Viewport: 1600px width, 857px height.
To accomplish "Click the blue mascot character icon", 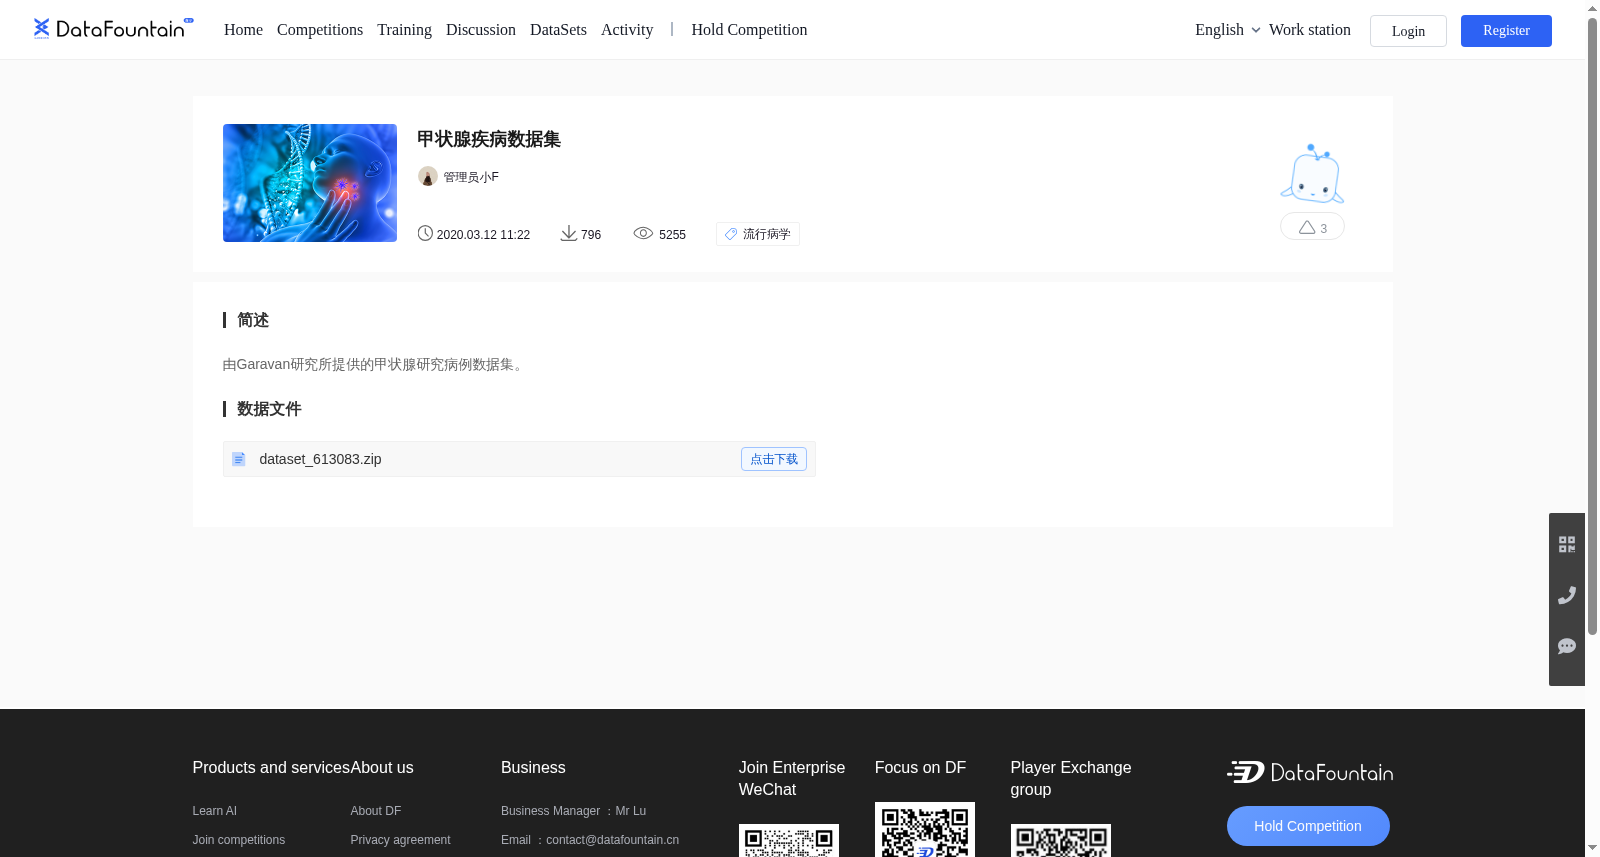I will (x=1312, y=174).
